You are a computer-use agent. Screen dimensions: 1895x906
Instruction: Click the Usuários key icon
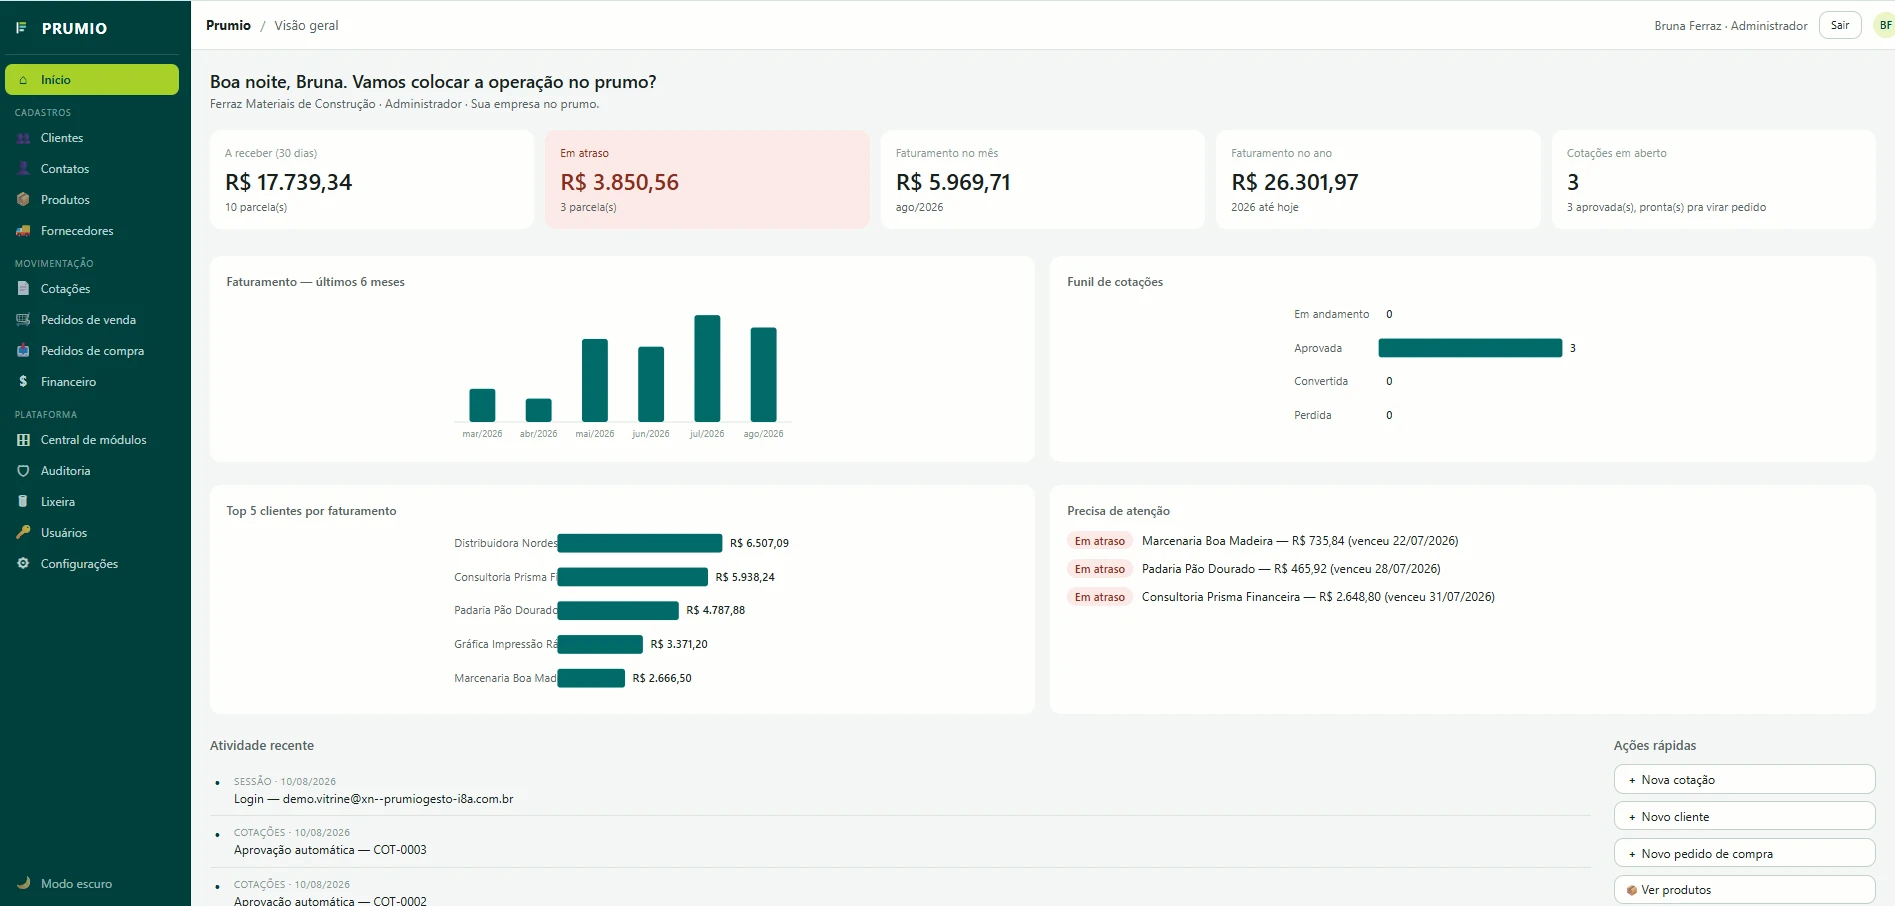[x=23, y=533]
